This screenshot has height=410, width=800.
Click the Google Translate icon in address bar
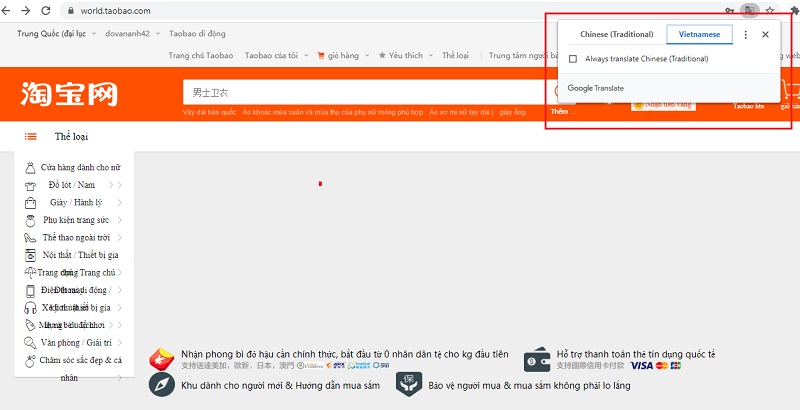(x=749, y=10)
